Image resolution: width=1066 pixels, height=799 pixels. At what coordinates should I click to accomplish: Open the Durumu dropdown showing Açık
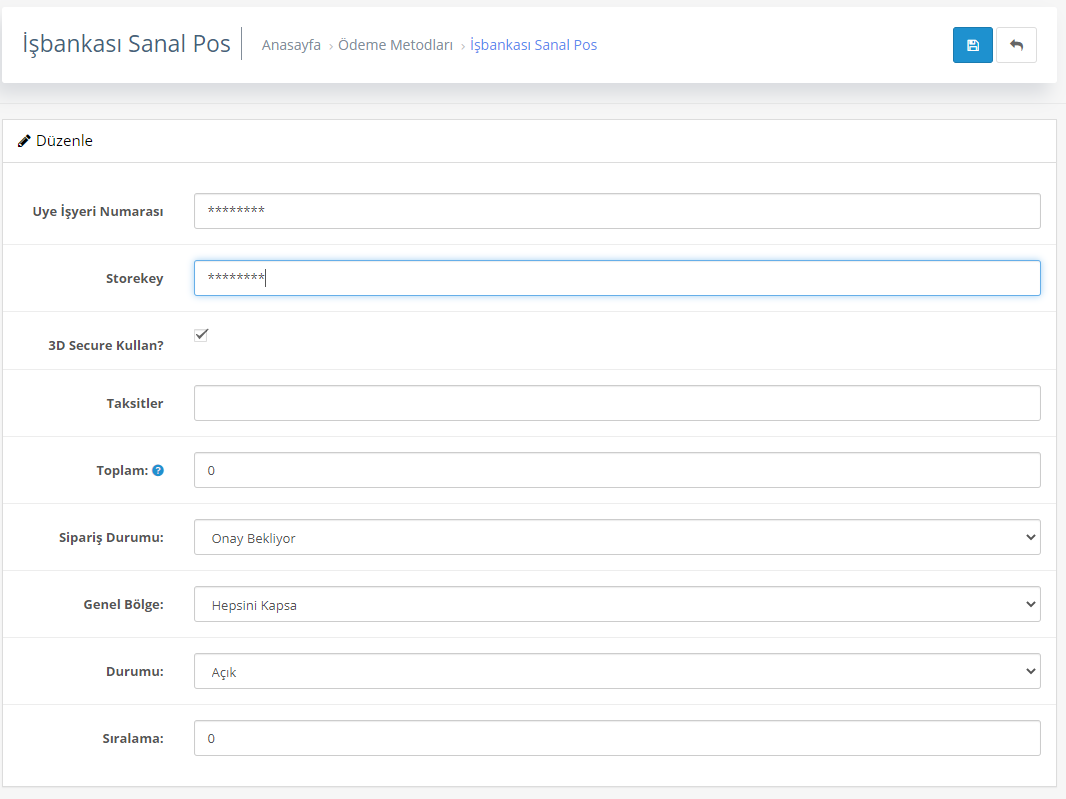coord(617,671)
